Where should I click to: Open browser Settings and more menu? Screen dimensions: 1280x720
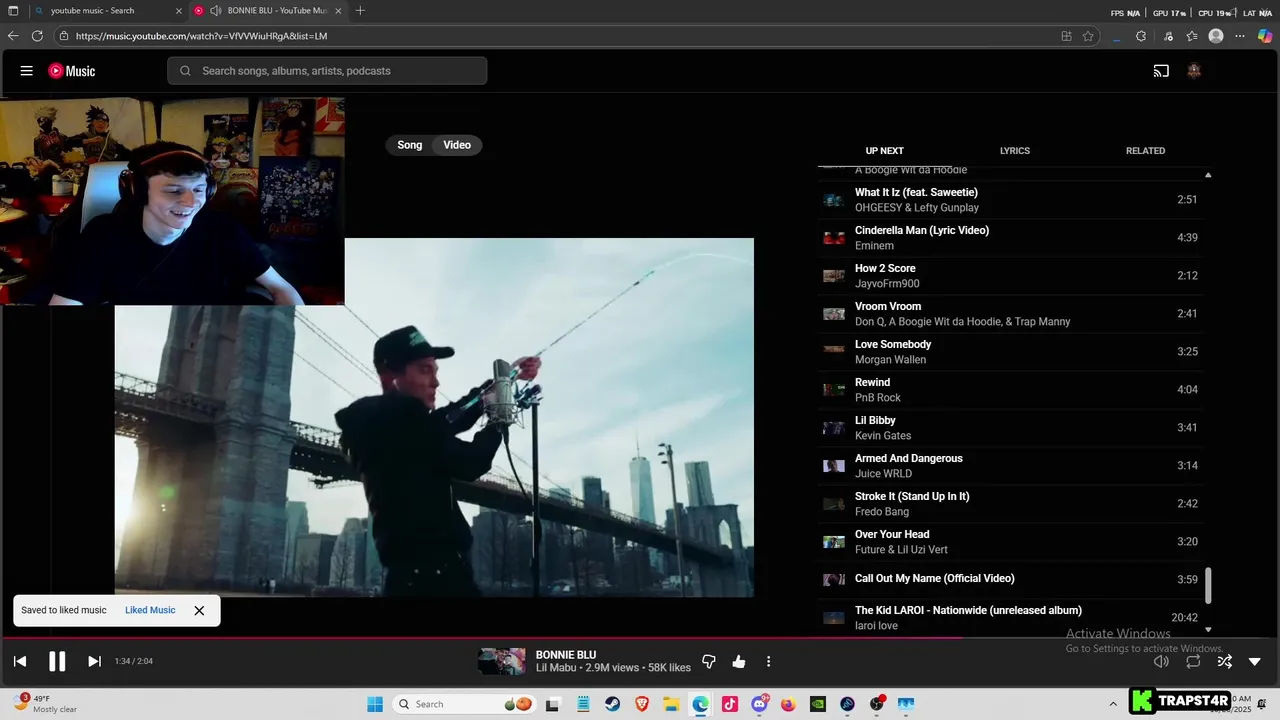[x=1240, y=36]
